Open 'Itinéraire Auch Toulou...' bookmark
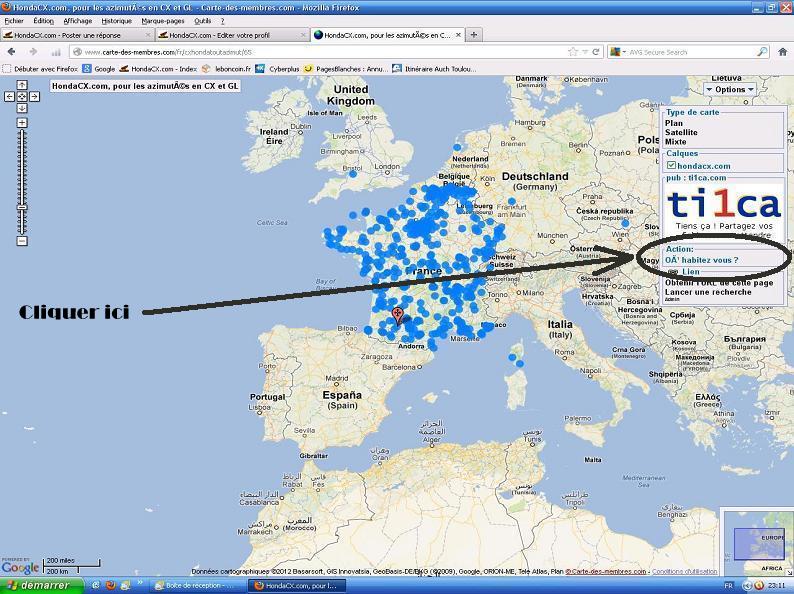Image resolution: width=794 pixels, height=594 pixels. [434, 68]
